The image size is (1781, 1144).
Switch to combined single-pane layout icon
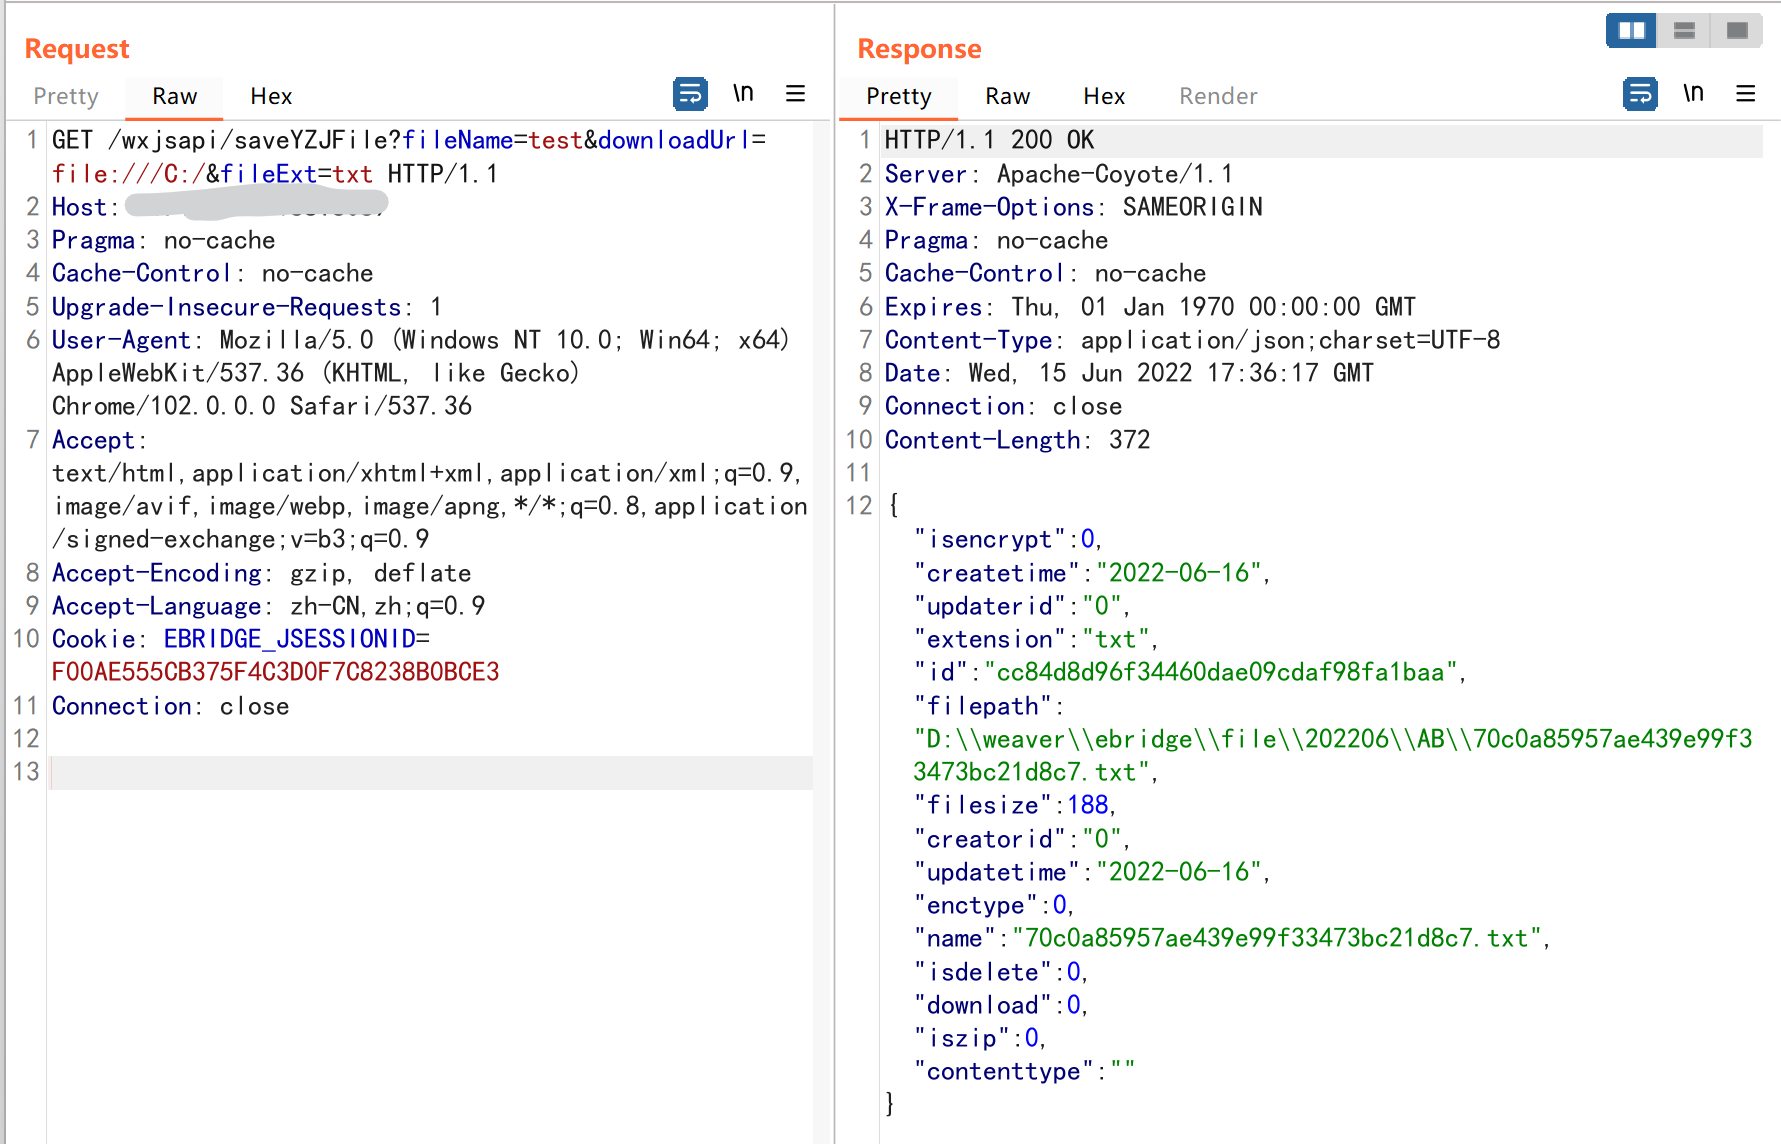coord(1737,31)
